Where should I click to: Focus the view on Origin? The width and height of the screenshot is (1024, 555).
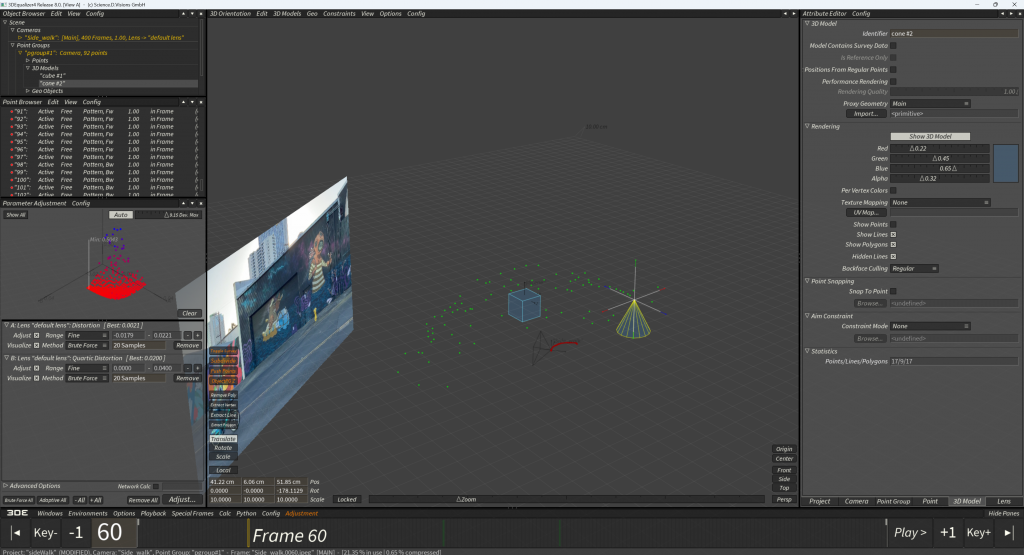pos(784,449)
